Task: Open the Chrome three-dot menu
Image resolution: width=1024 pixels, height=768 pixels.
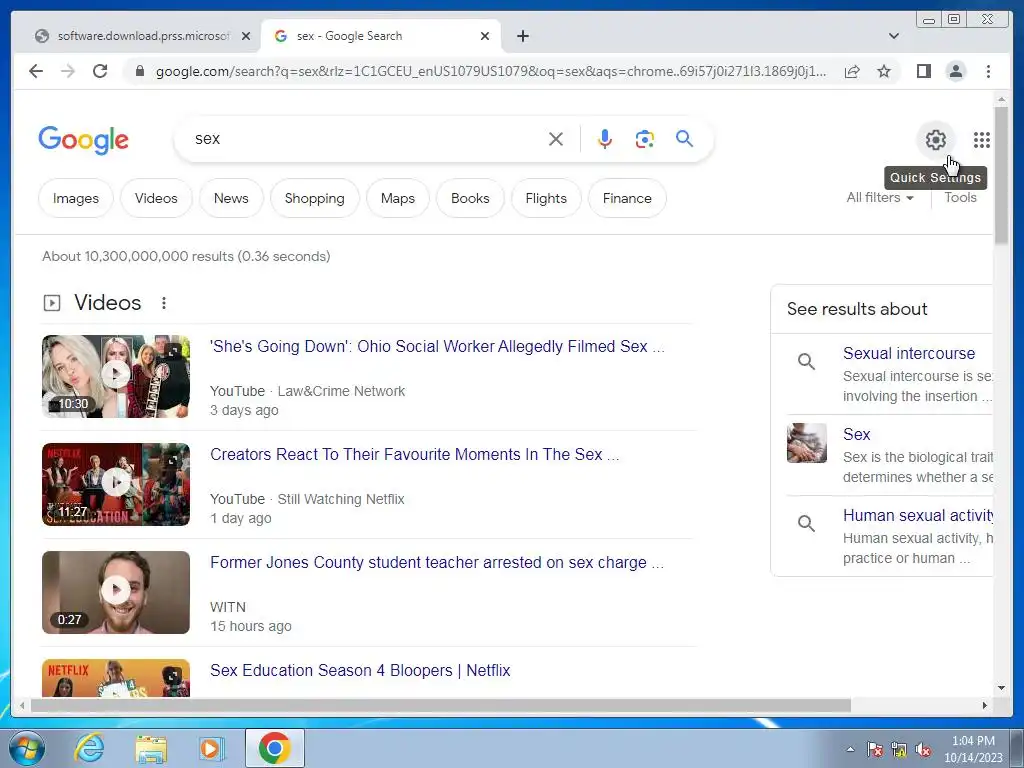Action: pos(988,71)
